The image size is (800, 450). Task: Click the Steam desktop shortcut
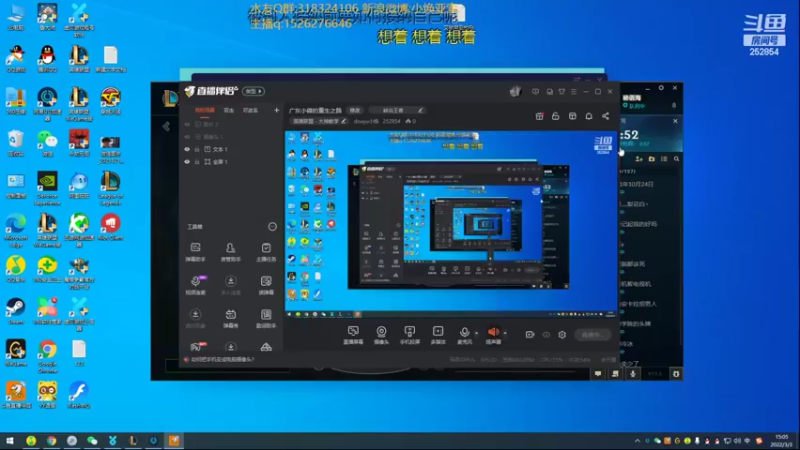pyautogui.click(x=16, y=311)
